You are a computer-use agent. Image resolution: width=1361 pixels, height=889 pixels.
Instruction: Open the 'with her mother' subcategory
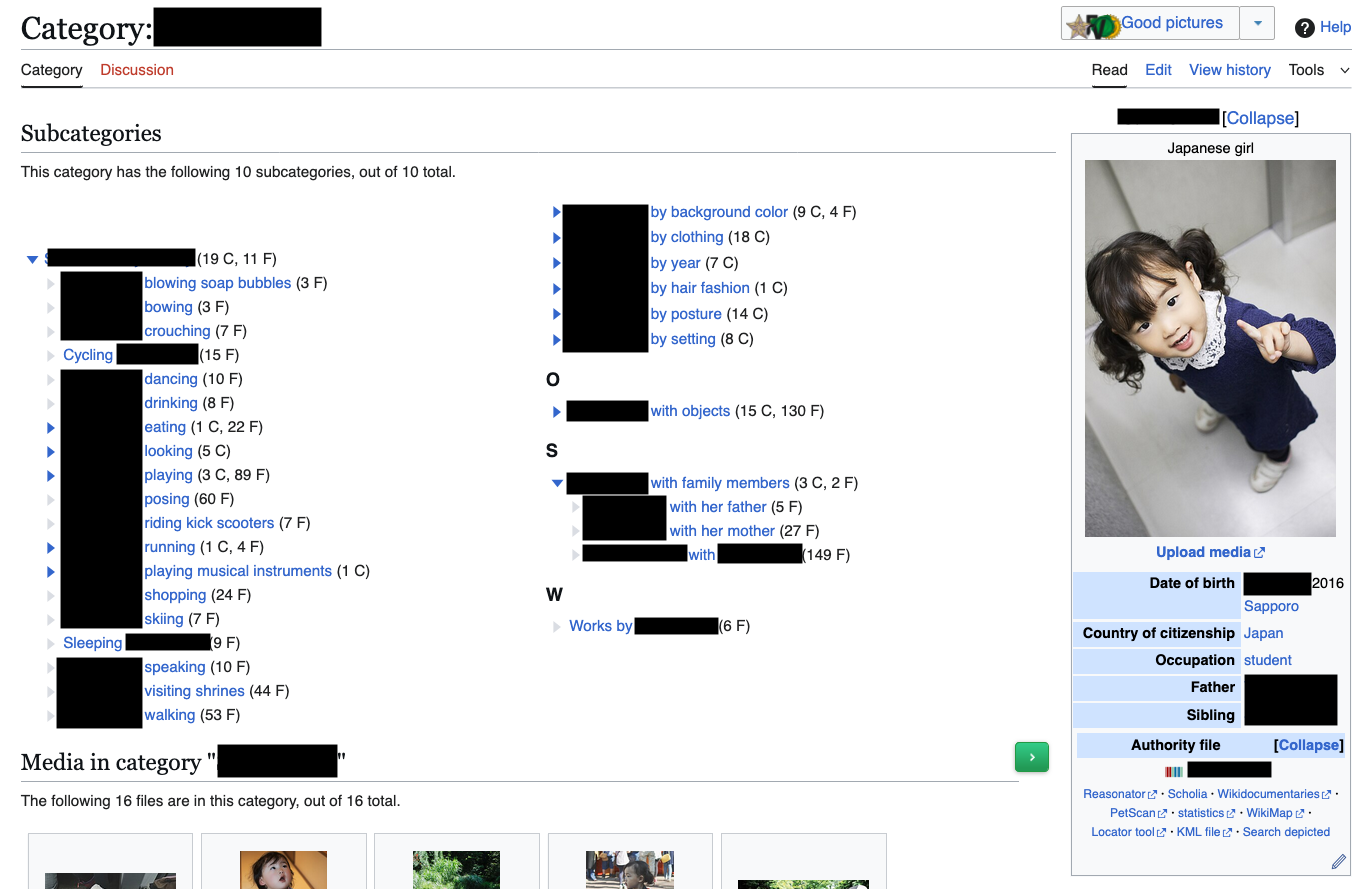(x=722, y=531)
